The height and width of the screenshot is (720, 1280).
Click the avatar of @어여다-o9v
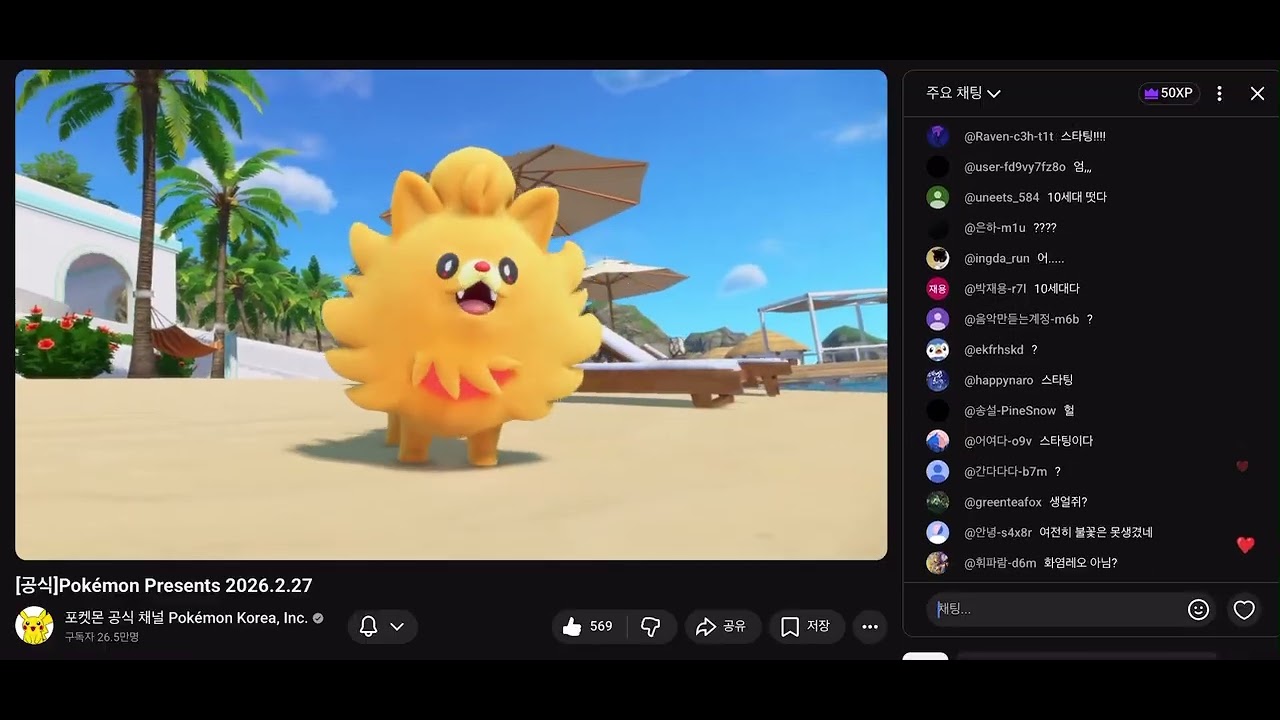[x=937, y=441]
